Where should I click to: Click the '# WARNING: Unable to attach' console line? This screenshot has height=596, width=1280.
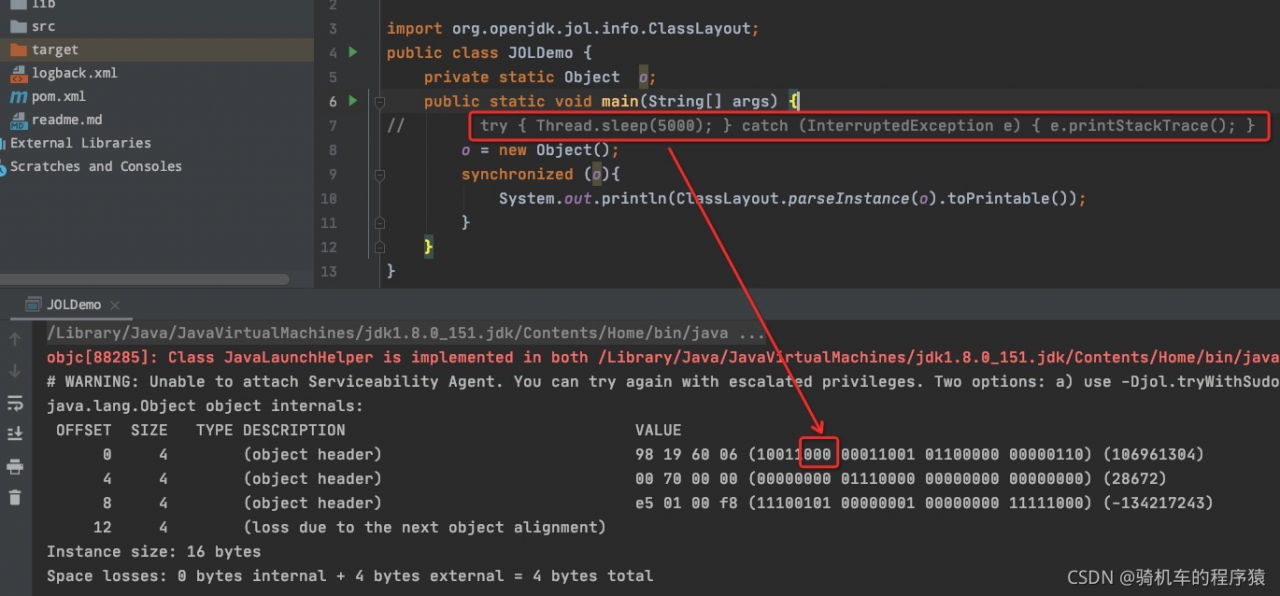(662, 381)
